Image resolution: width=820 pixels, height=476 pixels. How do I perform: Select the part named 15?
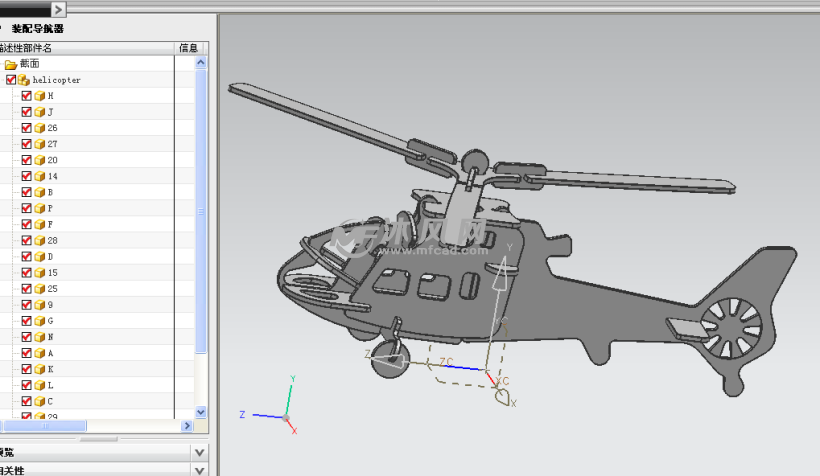(x=52, y=273)
